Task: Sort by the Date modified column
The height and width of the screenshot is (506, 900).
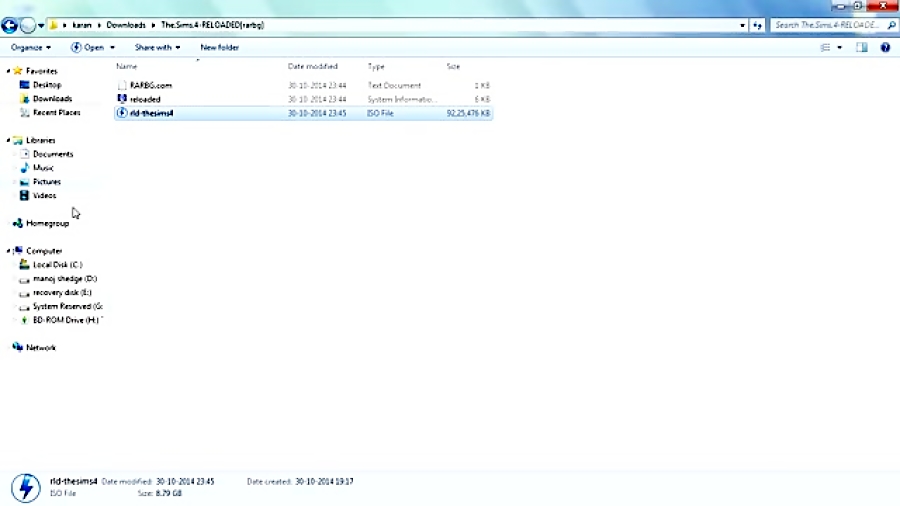Action: click(x=313, y=67)
